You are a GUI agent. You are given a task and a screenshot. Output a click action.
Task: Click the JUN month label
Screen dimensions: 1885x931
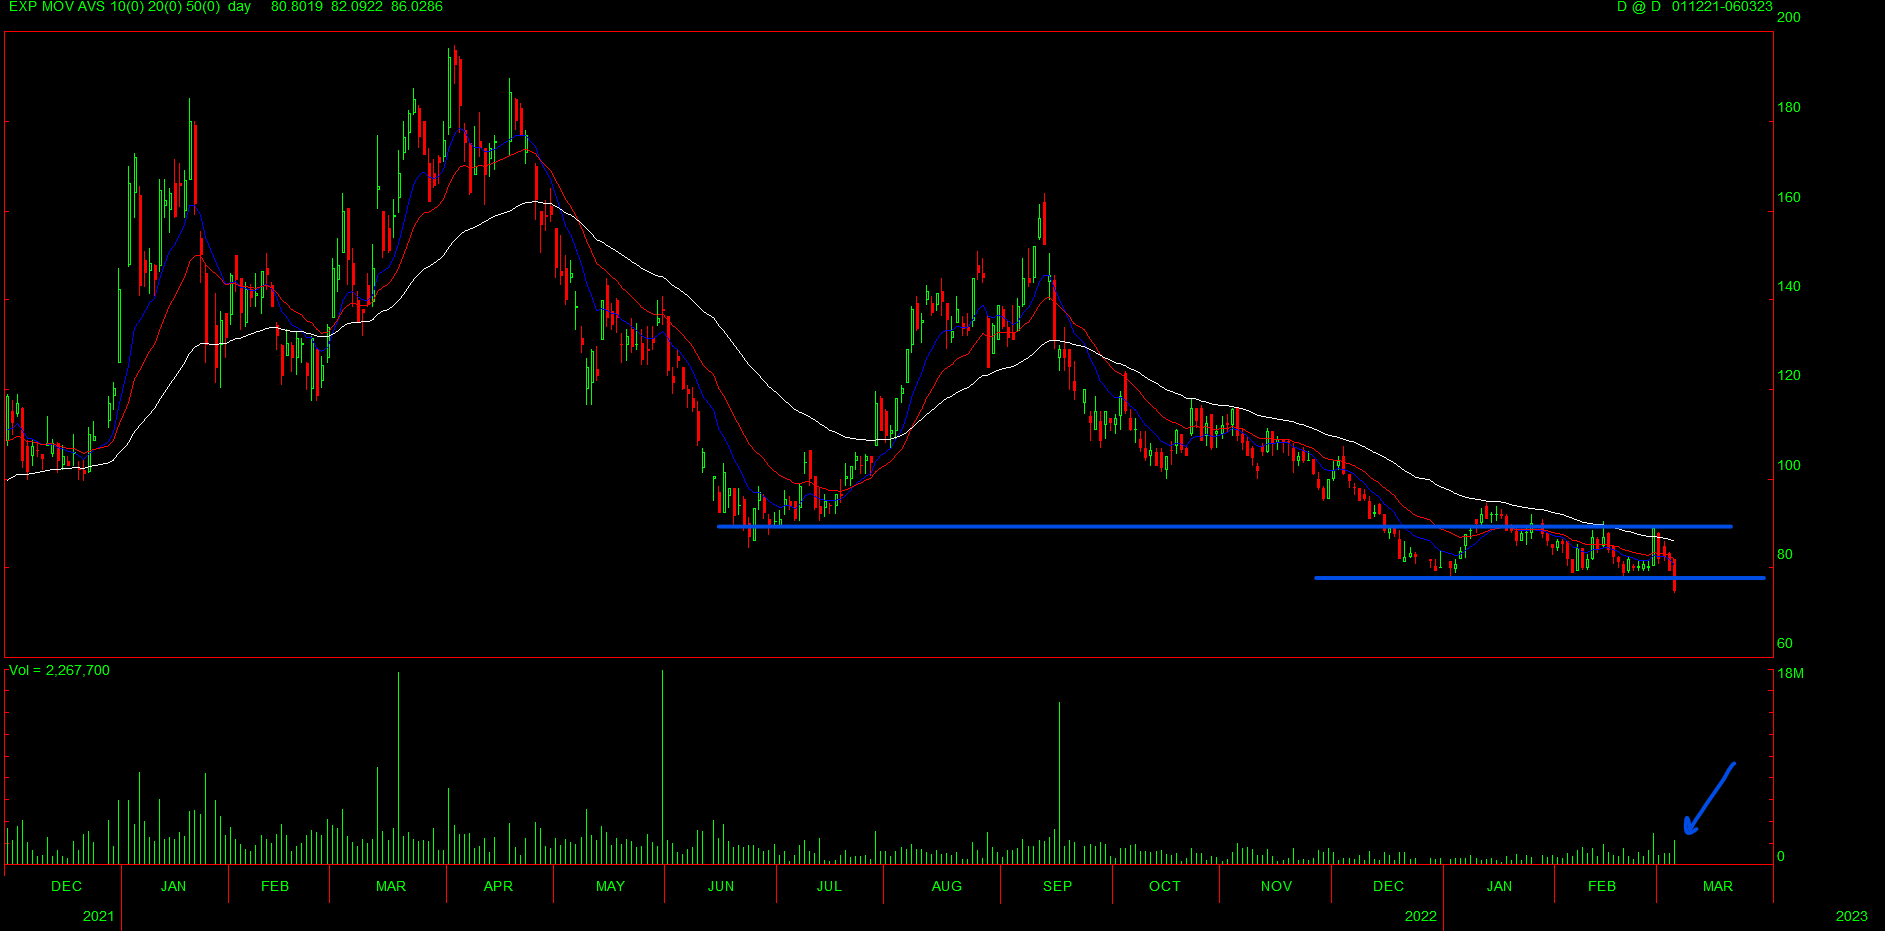point(721,886)
